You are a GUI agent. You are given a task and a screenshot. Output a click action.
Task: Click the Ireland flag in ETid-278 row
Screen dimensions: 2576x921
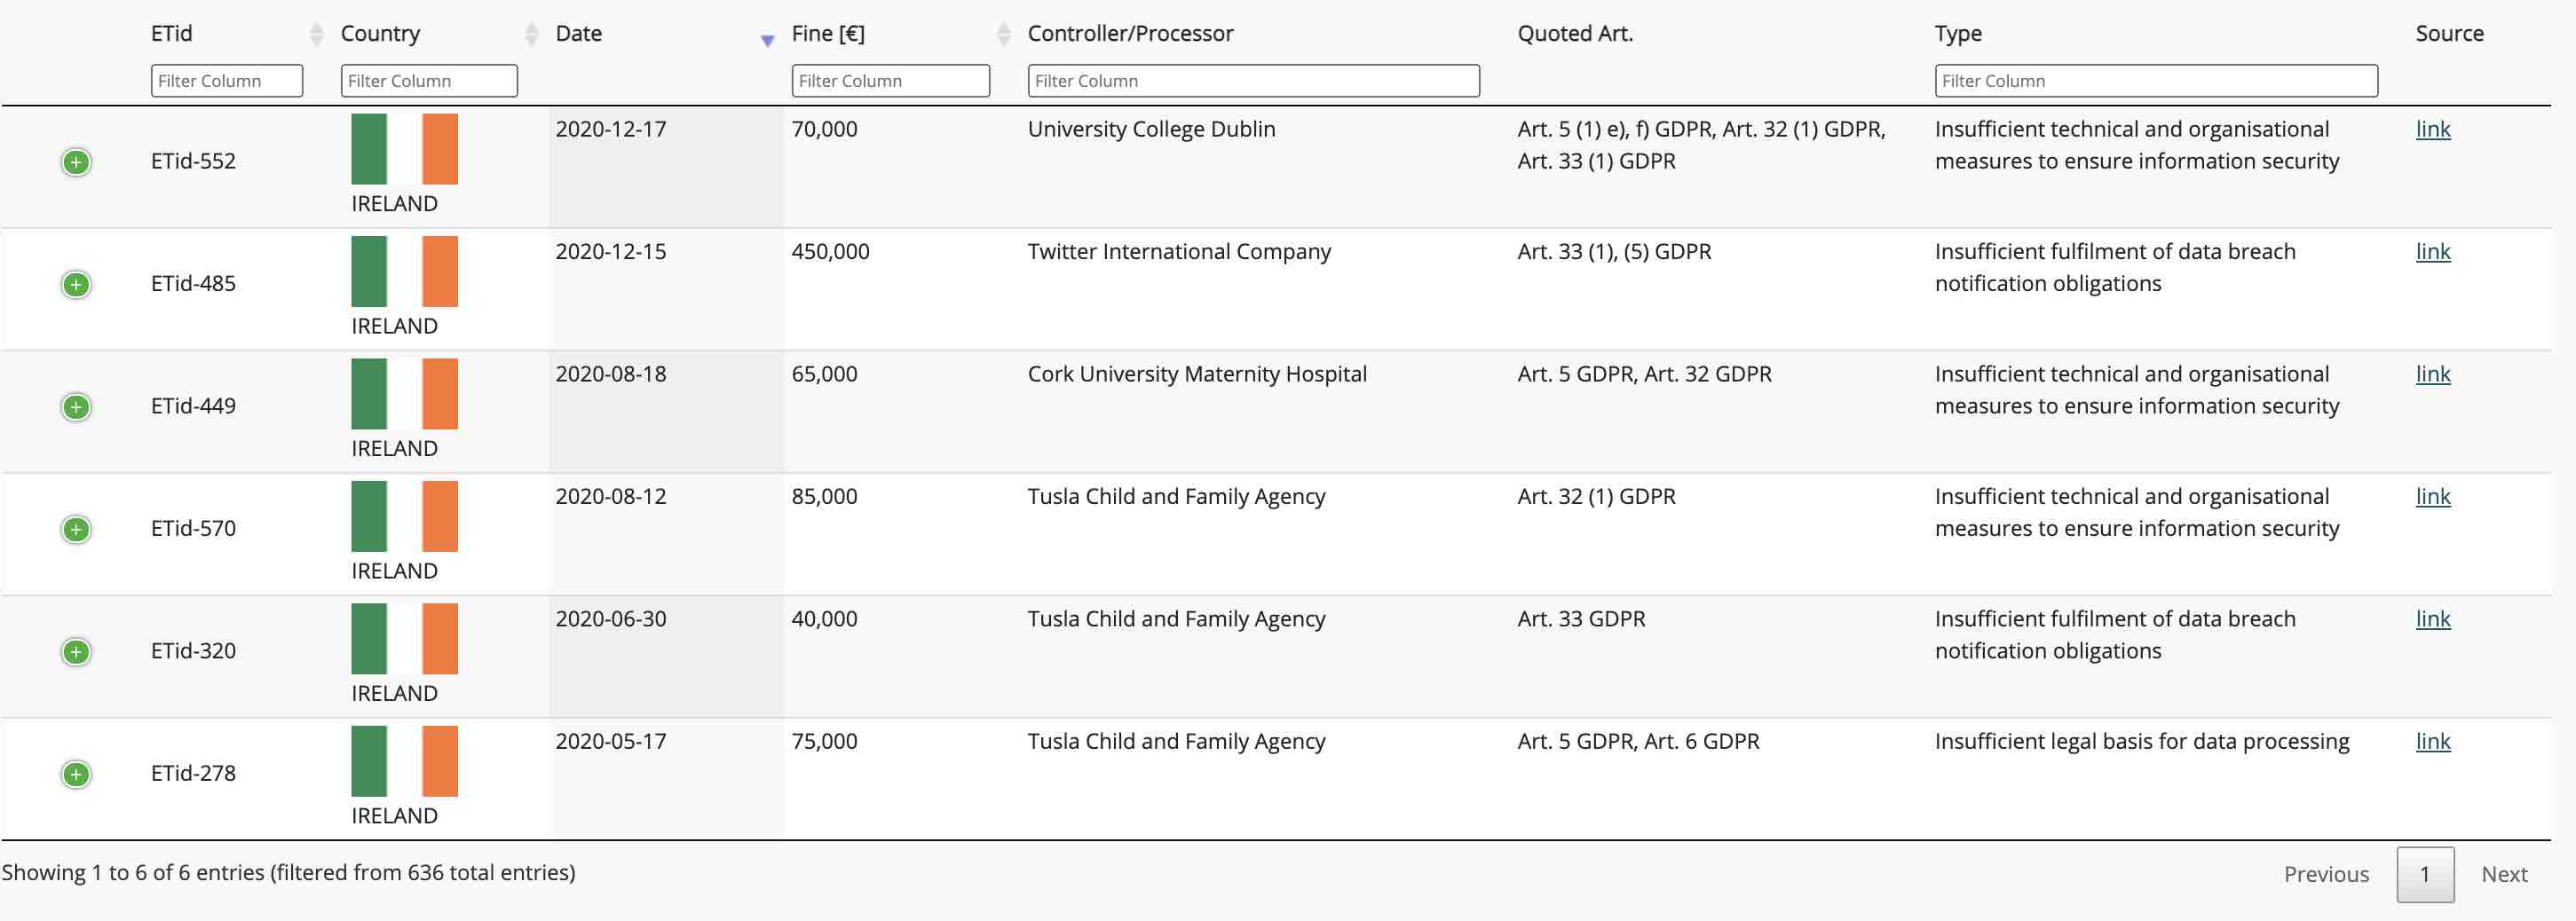click(404, 762)
